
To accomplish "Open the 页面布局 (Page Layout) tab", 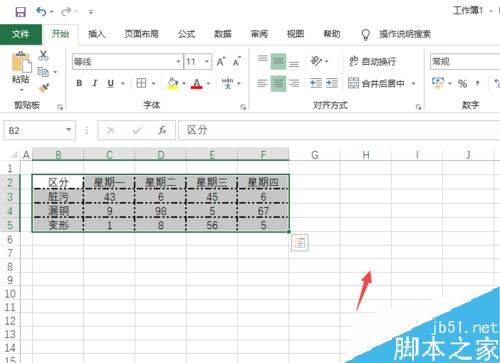I will click(x=141, y=34).
